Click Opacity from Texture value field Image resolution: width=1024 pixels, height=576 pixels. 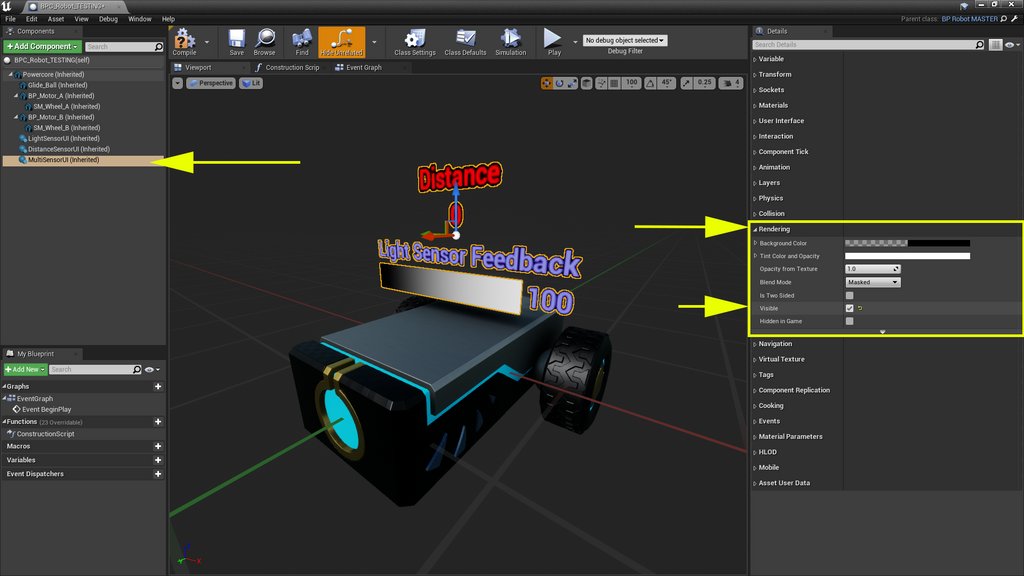point(873,269)
